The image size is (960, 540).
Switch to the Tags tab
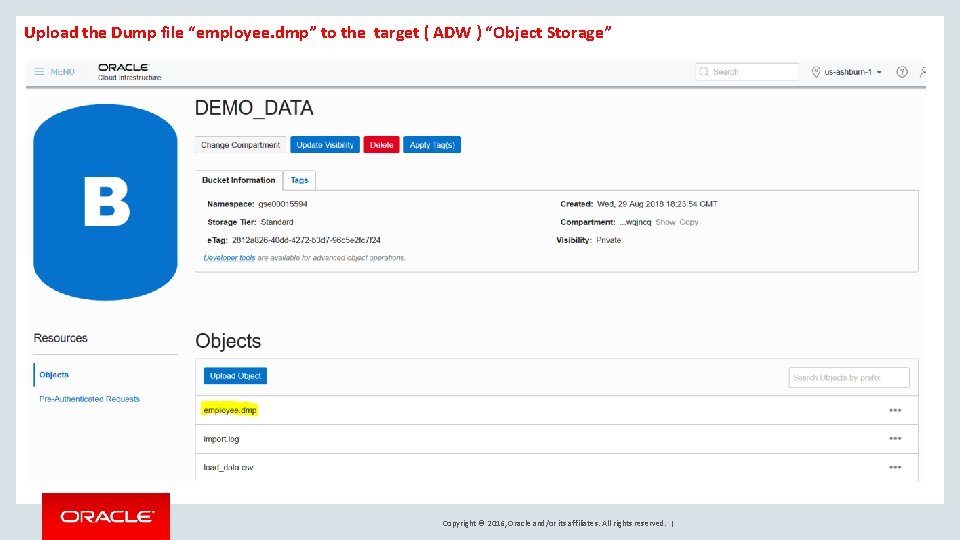coord(299,180)
